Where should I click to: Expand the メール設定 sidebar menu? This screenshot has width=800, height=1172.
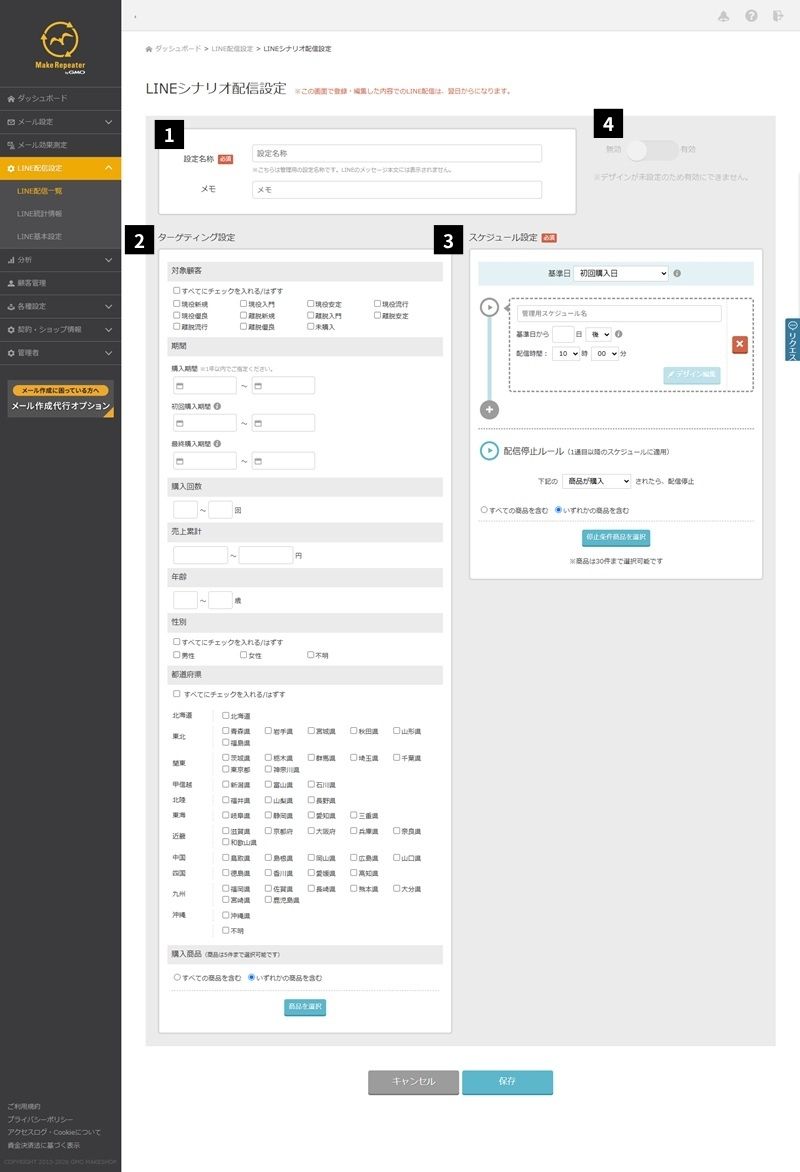coord(61,122)
